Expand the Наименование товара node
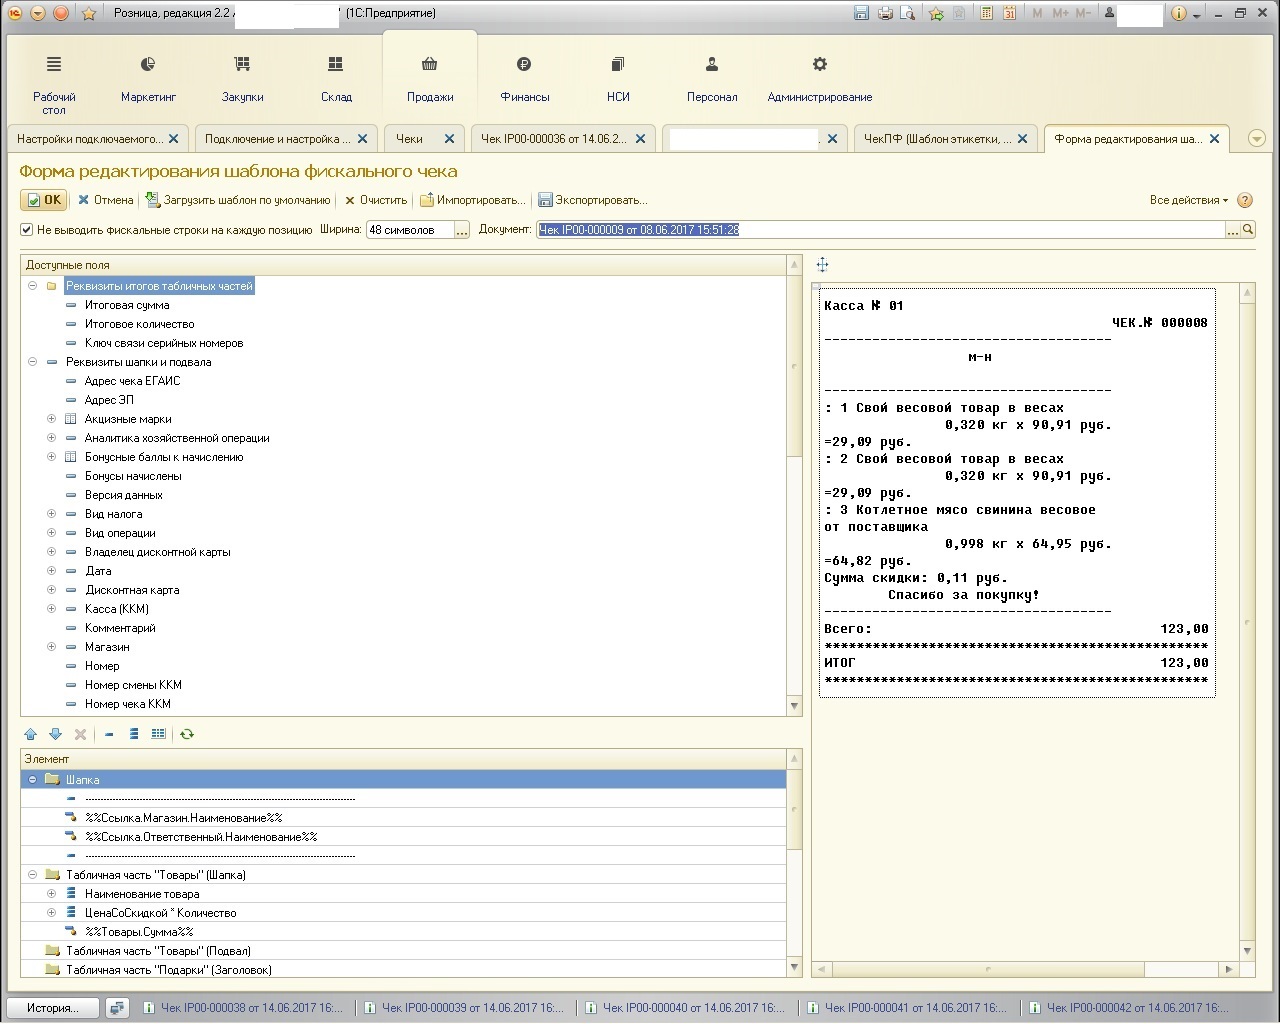This screenshot has width=1280, height=1024. coord(51,894)
